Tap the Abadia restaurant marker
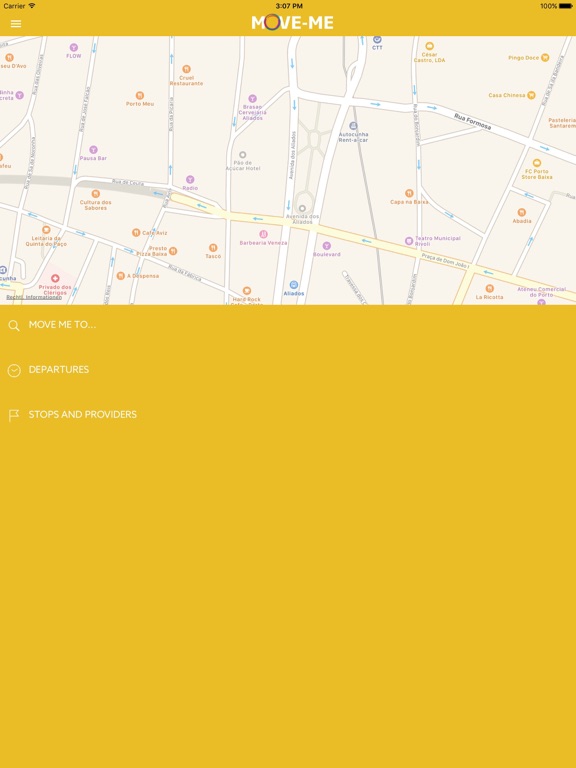This screenshot has width=576, height=768. tap(522, 212)
